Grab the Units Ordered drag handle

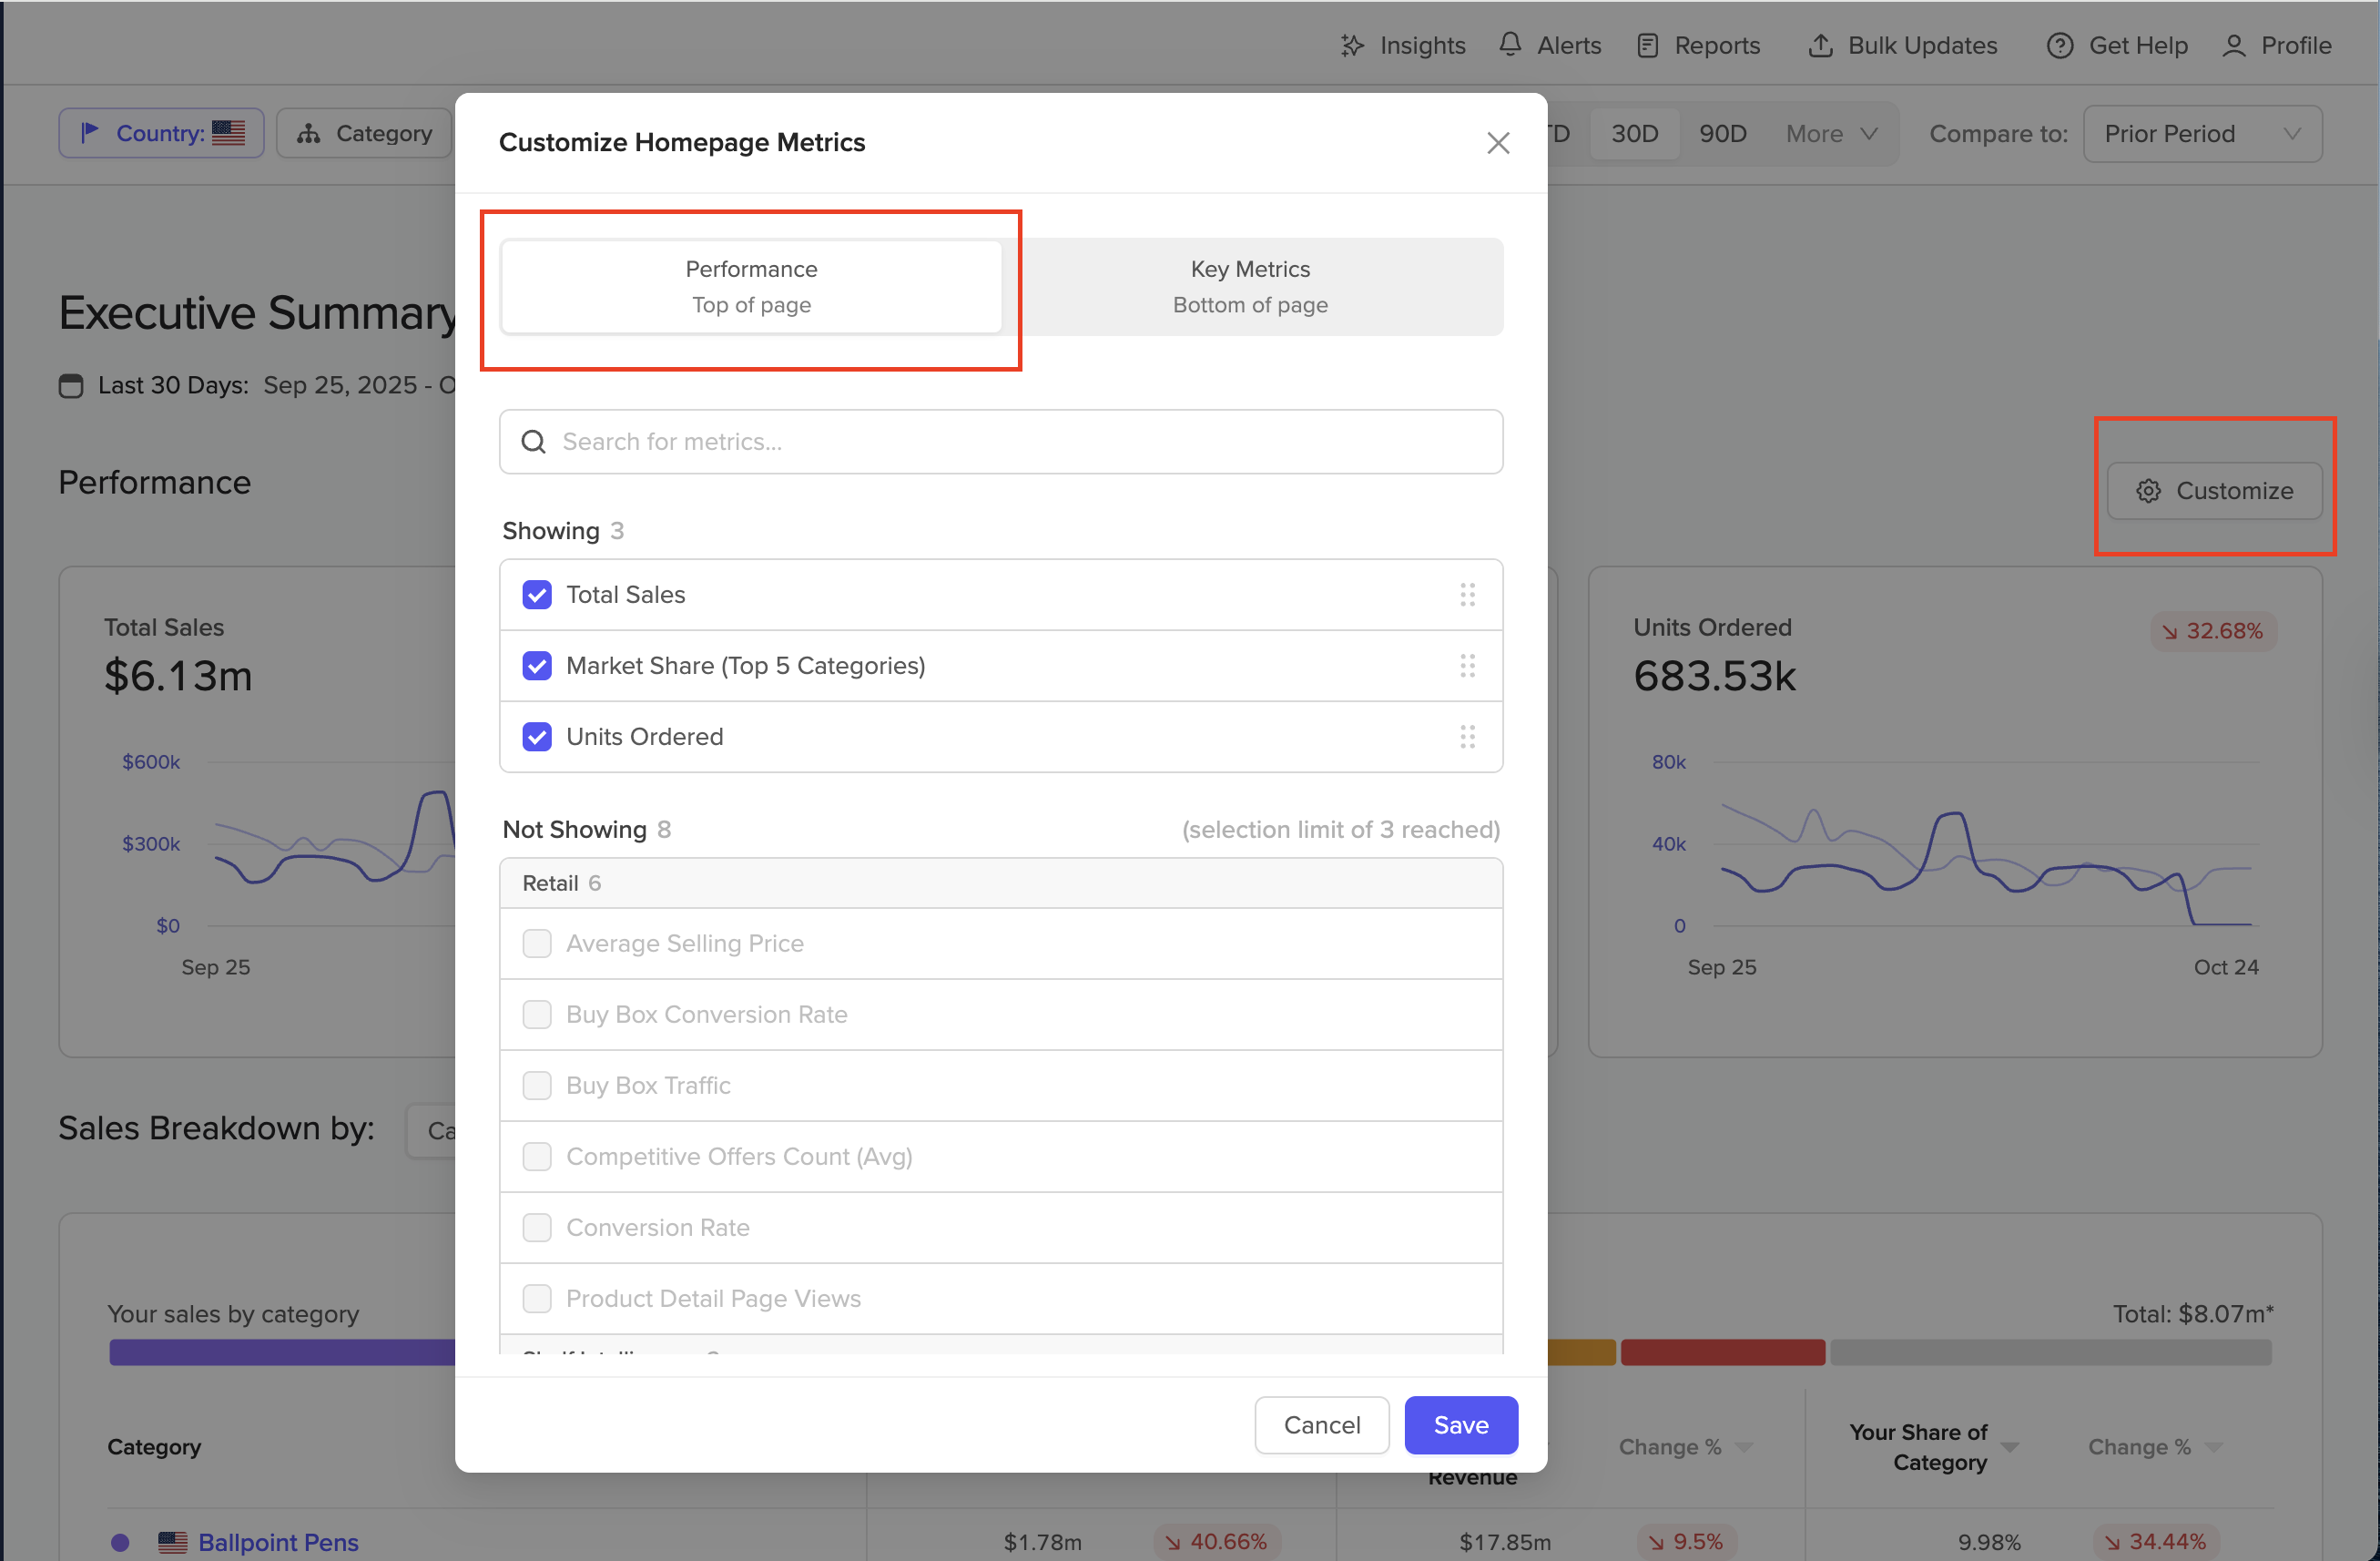click(x=1467, y=737)
